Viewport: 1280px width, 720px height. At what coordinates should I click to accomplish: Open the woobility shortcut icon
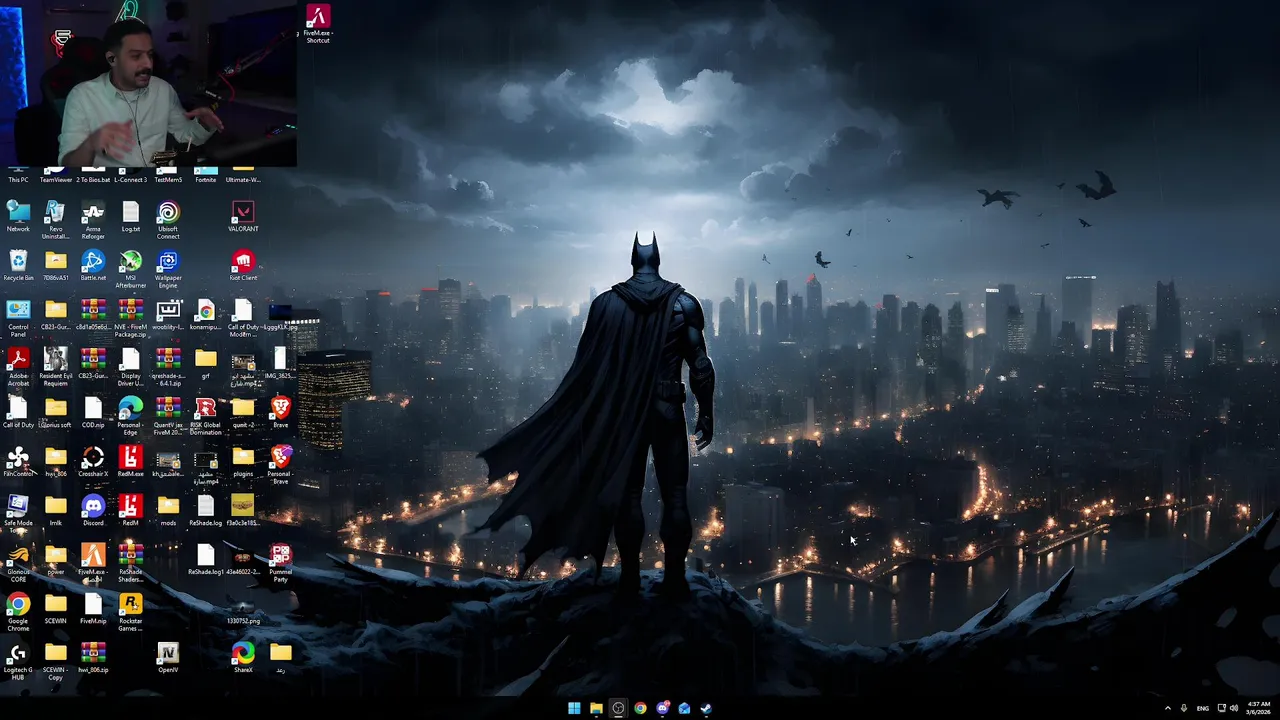pos(168,314)
